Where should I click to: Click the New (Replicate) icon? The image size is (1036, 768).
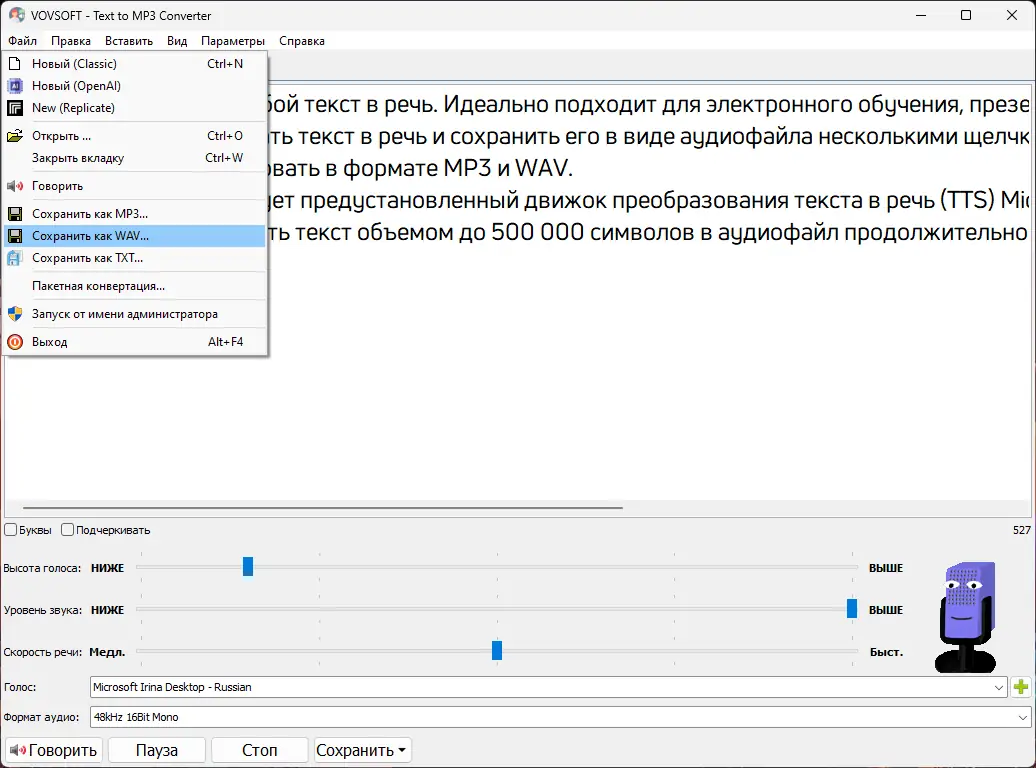click(x=15, y=108)
